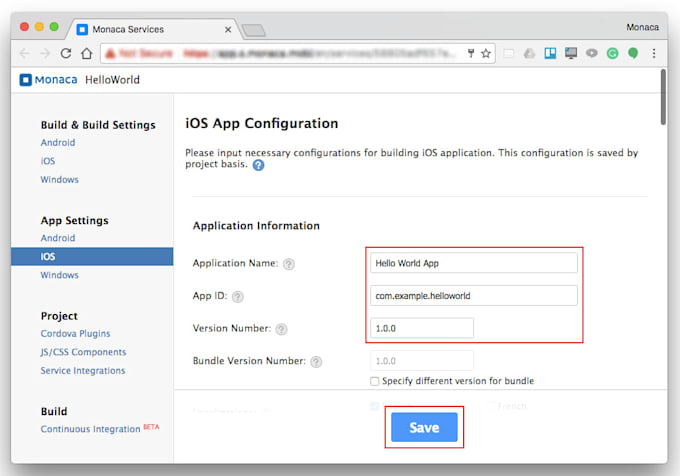Screen dimensions: 680x476
Task: Bookmark page using the star icon
Action: point(486,53)
